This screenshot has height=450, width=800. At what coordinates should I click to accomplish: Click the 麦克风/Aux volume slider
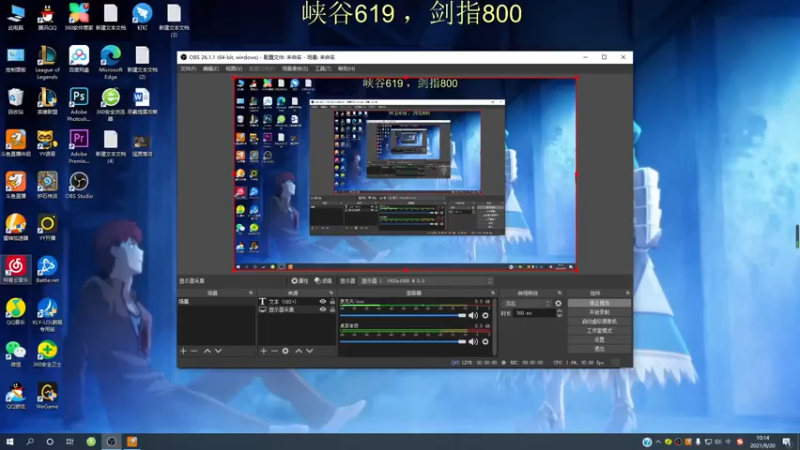403,315
